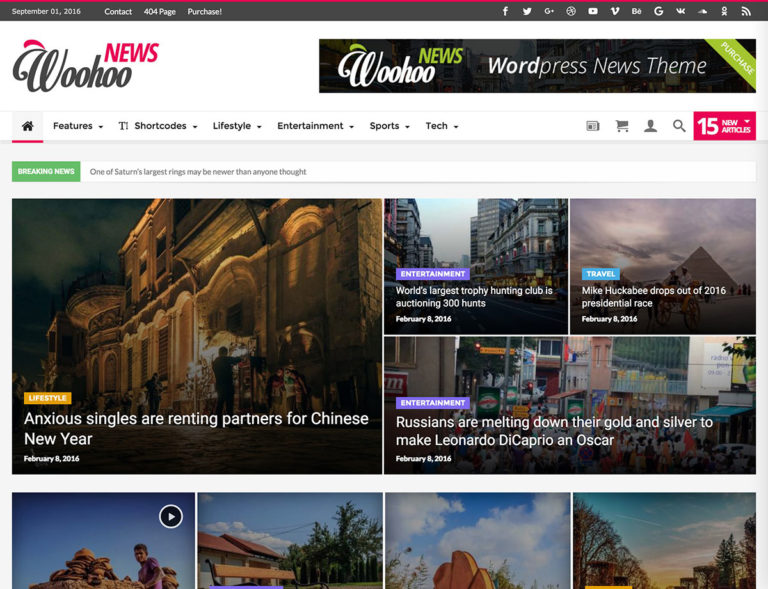Open the Saturn's largest rings headline

pyautogui.click(x=198, y=172)
